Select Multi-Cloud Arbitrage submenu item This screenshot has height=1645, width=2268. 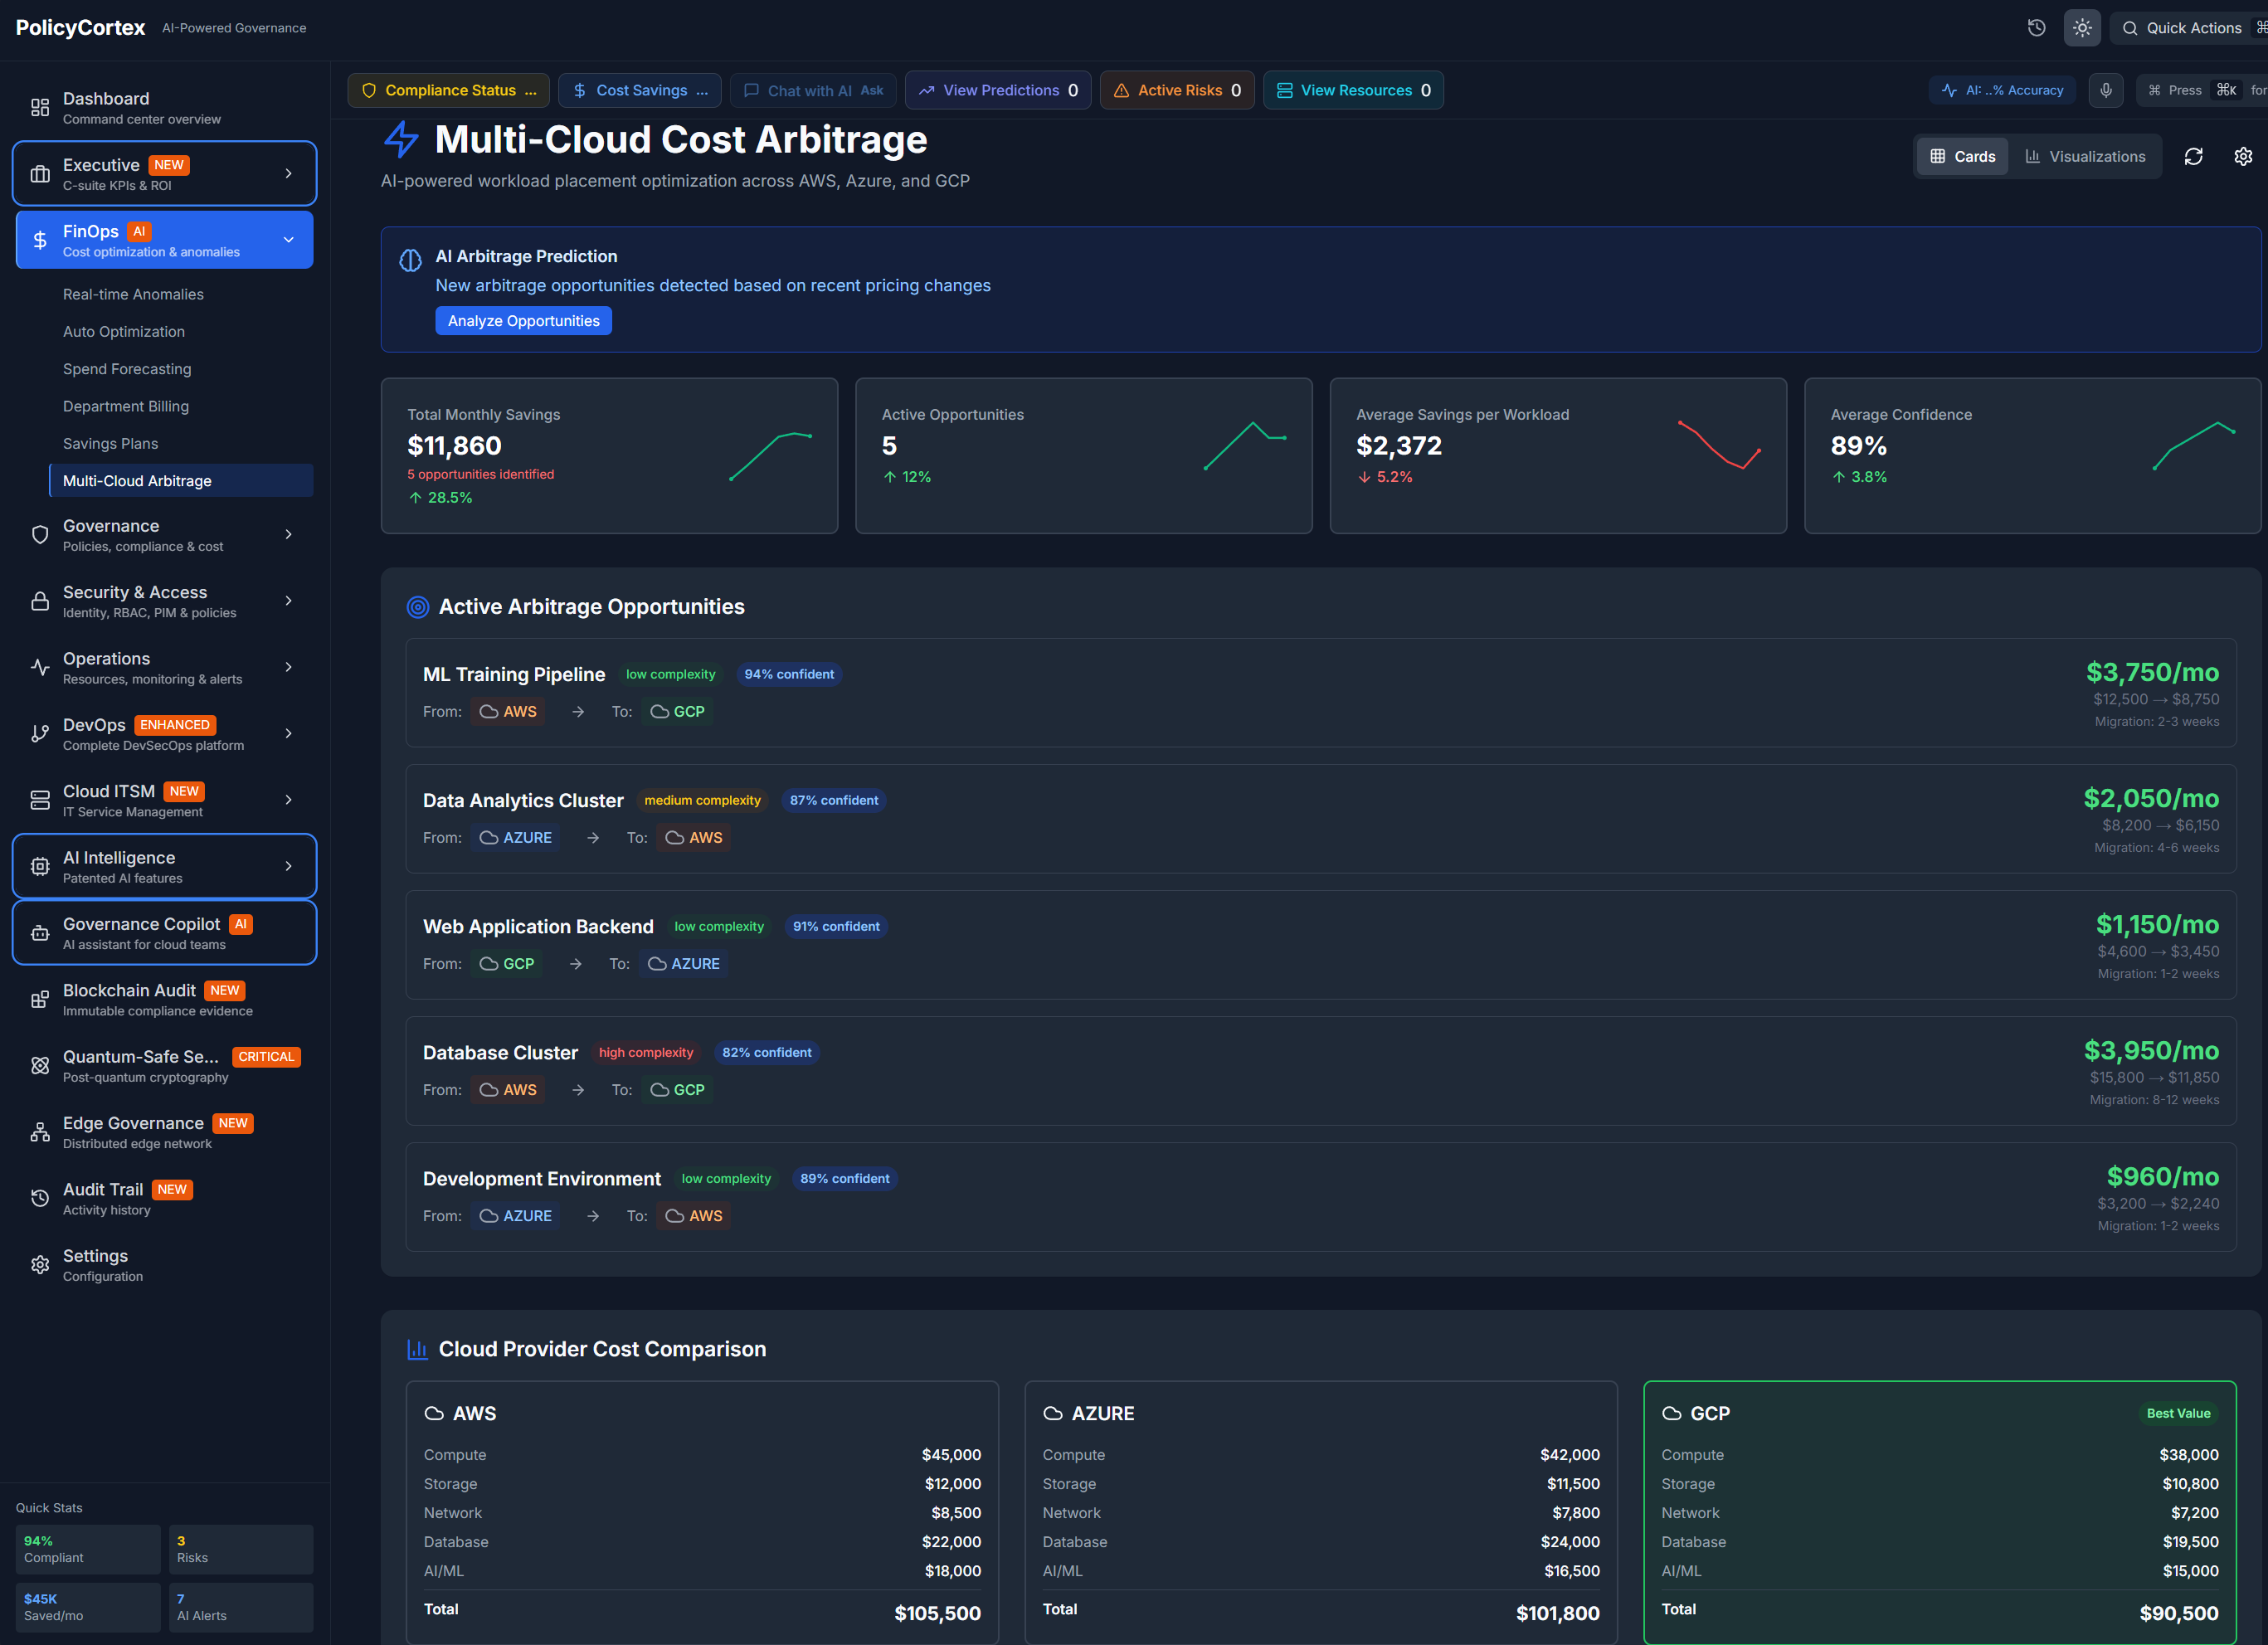click(x=180, y=481)
